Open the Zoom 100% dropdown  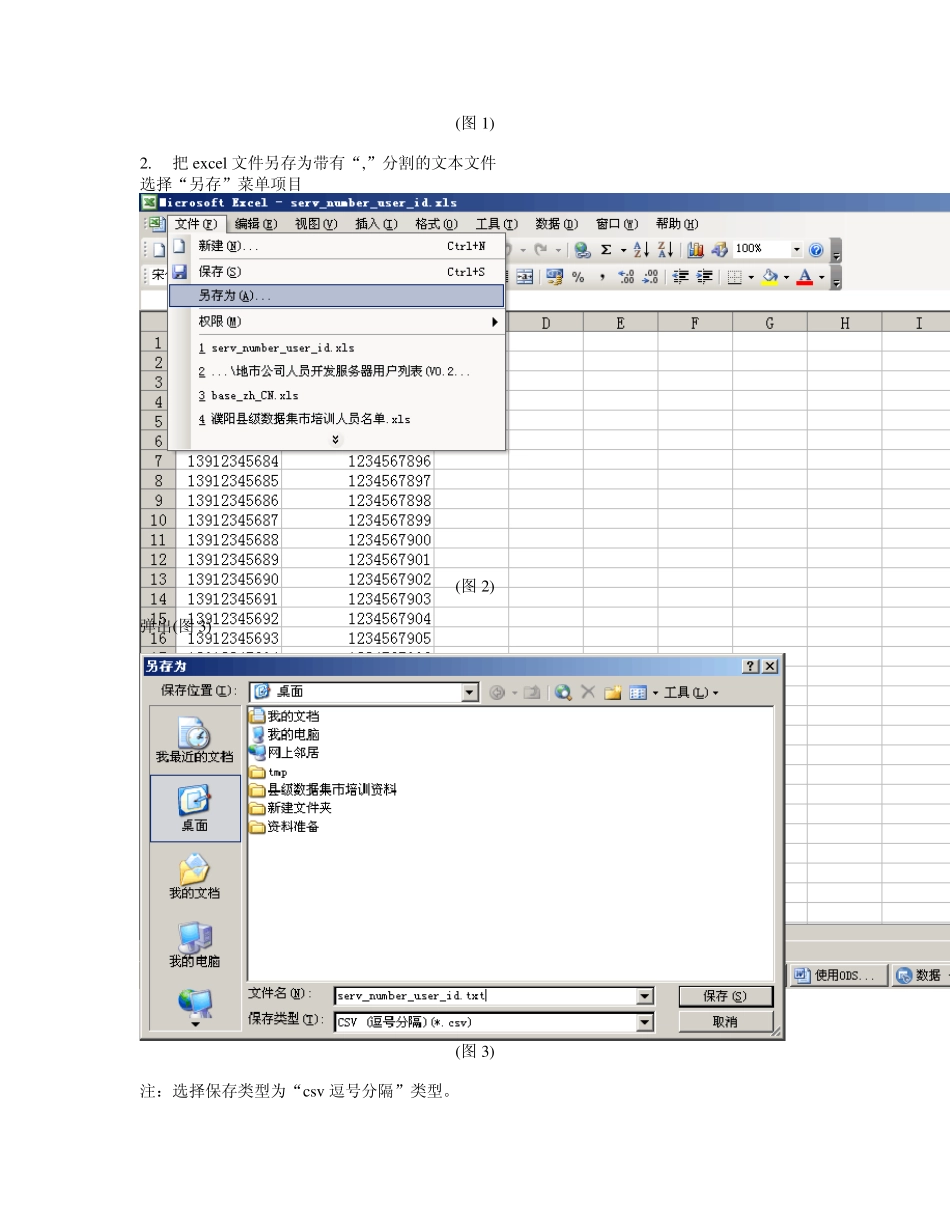(x=796, y=250)
